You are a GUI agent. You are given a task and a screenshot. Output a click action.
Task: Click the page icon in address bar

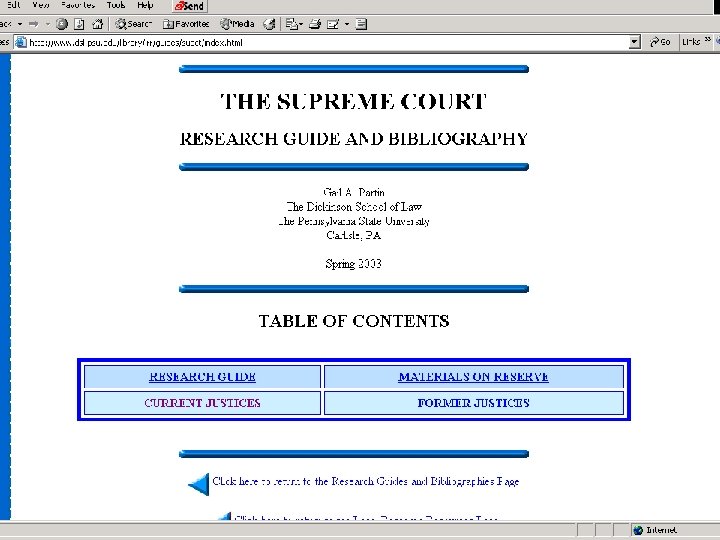pyautogui.click(x=21, y=43)
